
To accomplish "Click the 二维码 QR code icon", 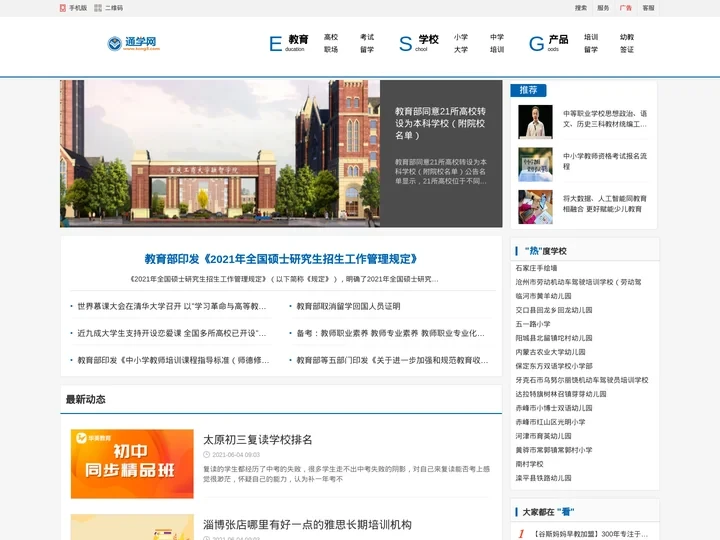I will (x=97, y=8).
